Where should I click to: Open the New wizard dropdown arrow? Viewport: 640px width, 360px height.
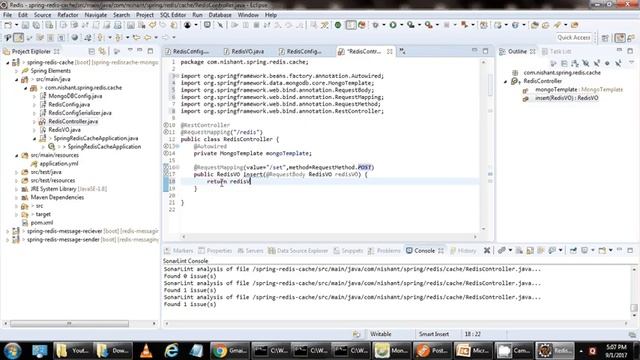pyautogui.click(x=16, y=25)
